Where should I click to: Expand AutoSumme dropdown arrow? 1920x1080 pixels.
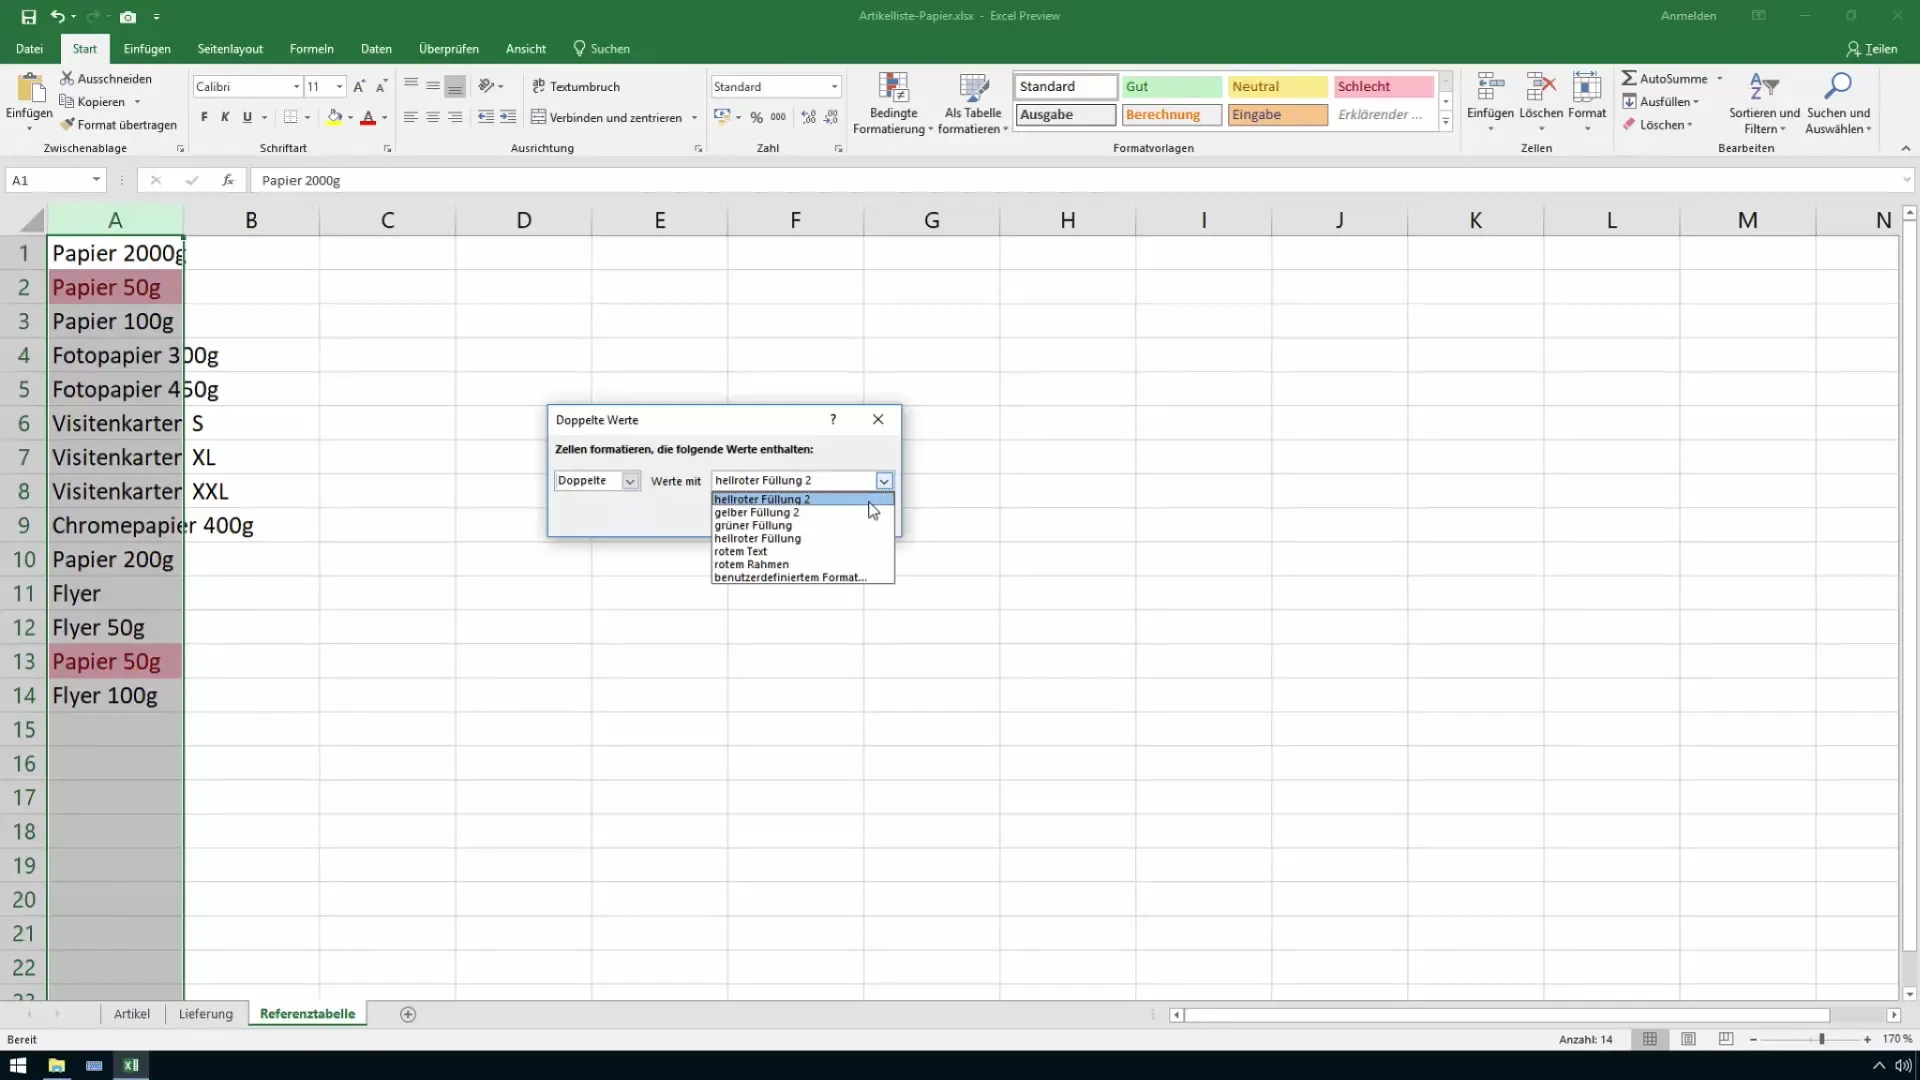coord(1720,79)
